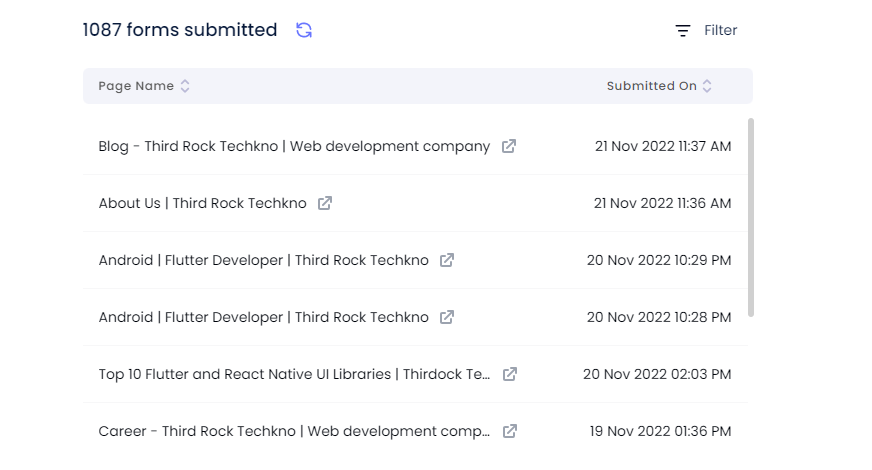Select the Blog - Third Rock Techkno entry
872x470 pixels.
[294, 146]
